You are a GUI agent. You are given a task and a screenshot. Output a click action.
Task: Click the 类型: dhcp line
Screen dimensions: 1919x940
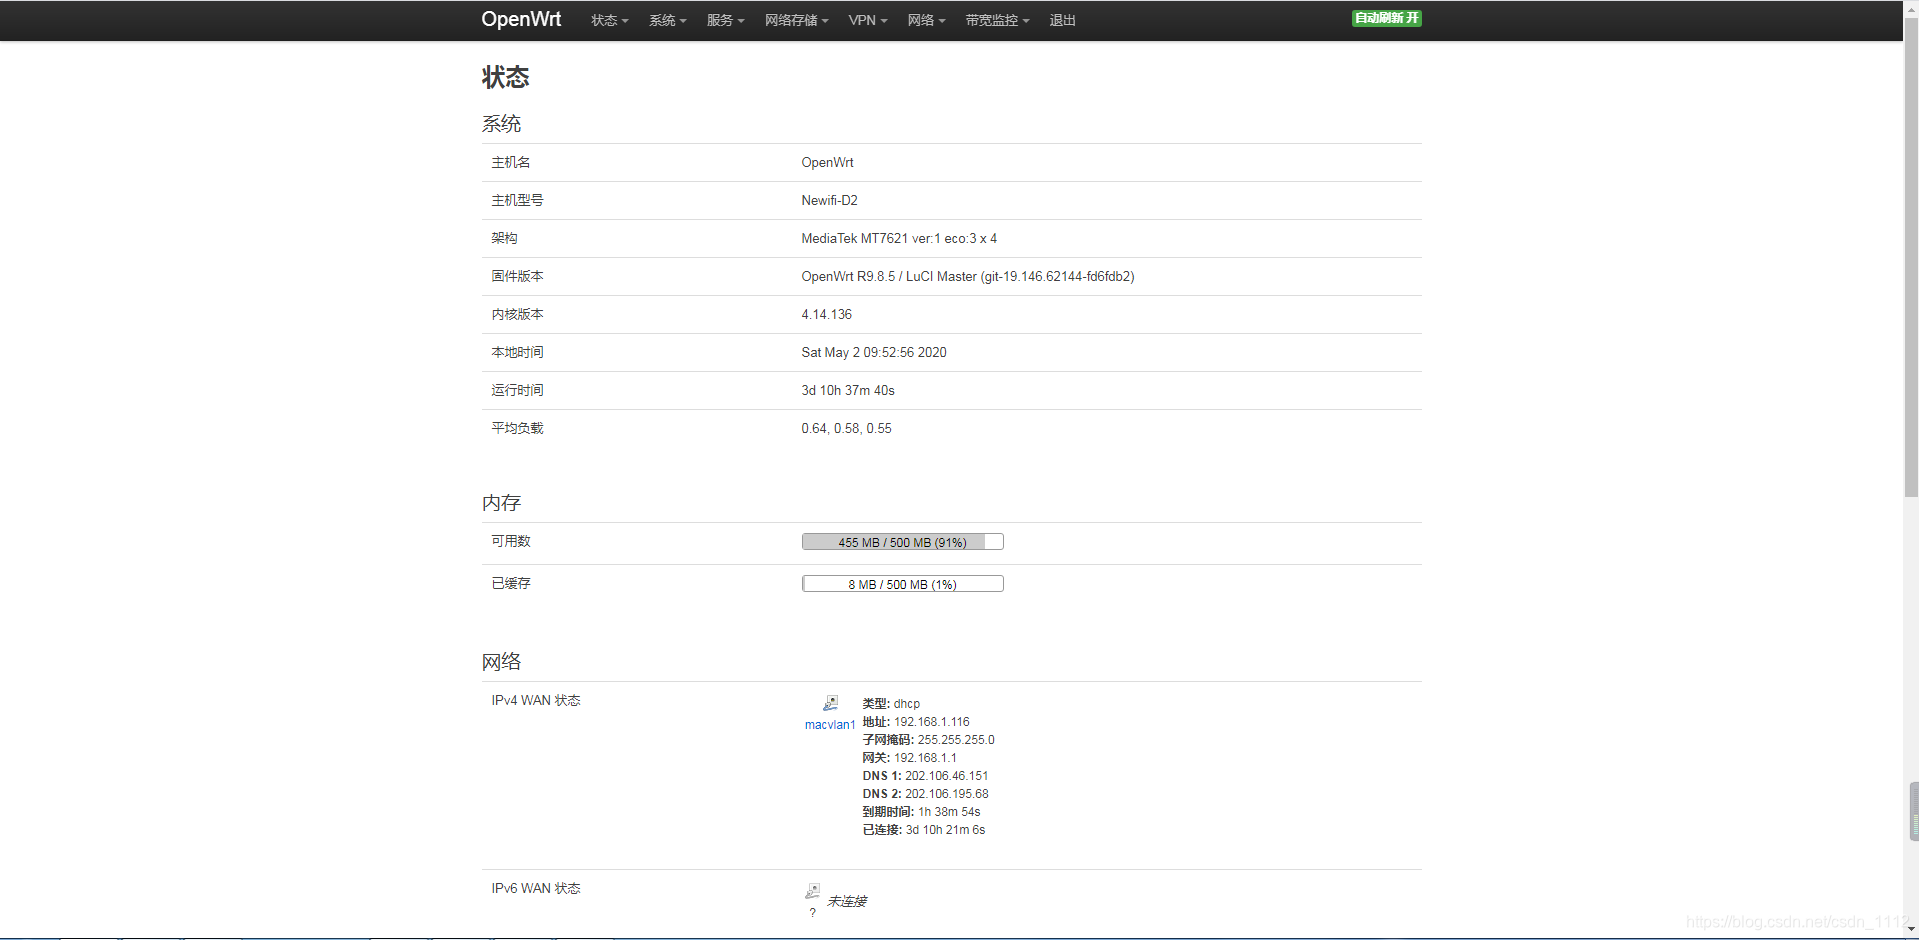891,704
